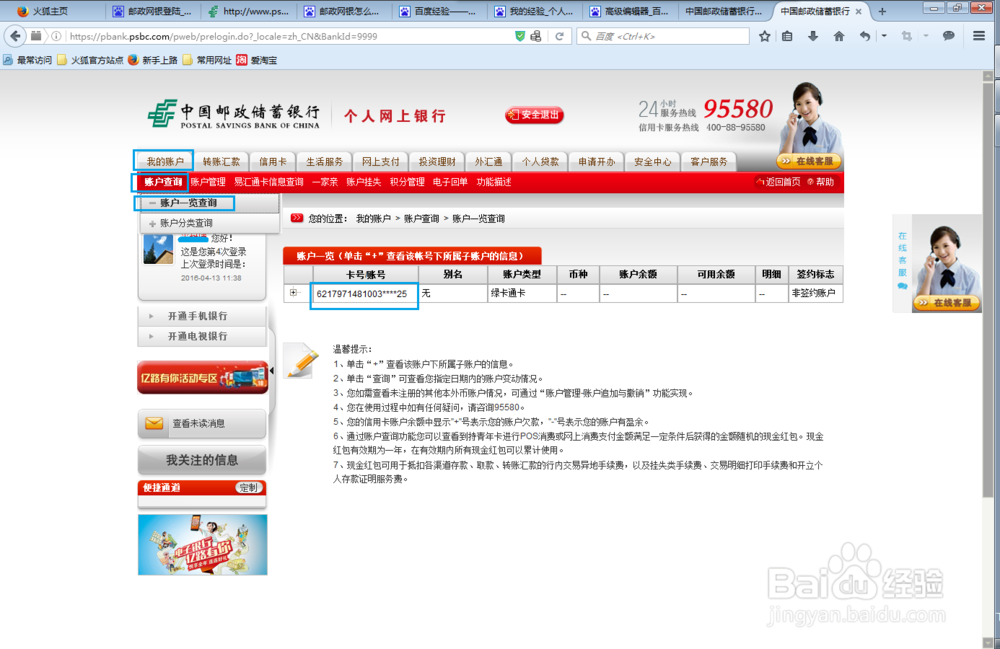Collapse the left sidebar with the black arrow

pos(272,370)
